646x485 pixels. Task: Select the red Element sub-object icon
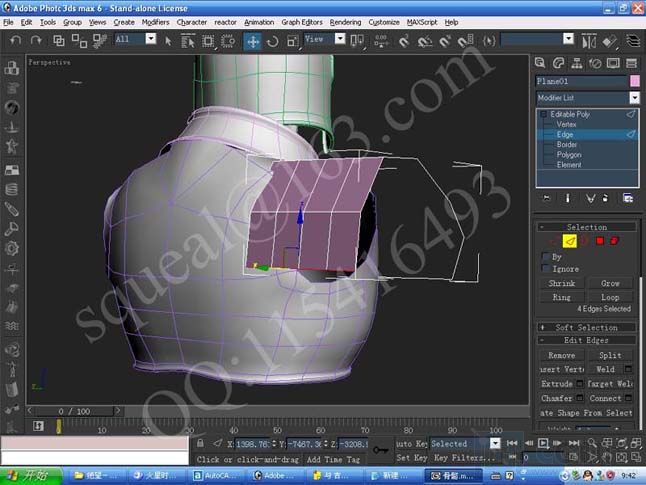(614, 241)
